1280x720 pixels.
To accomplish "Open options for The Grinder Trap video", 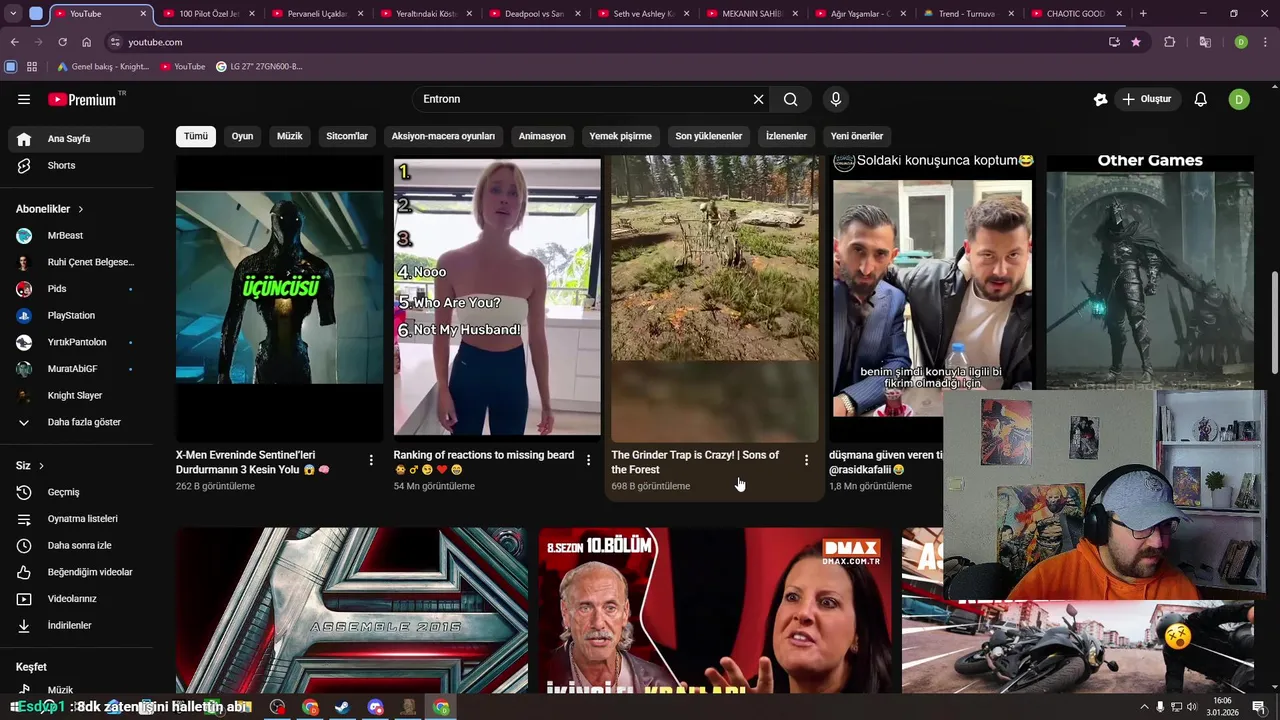I will coord(806,460).
